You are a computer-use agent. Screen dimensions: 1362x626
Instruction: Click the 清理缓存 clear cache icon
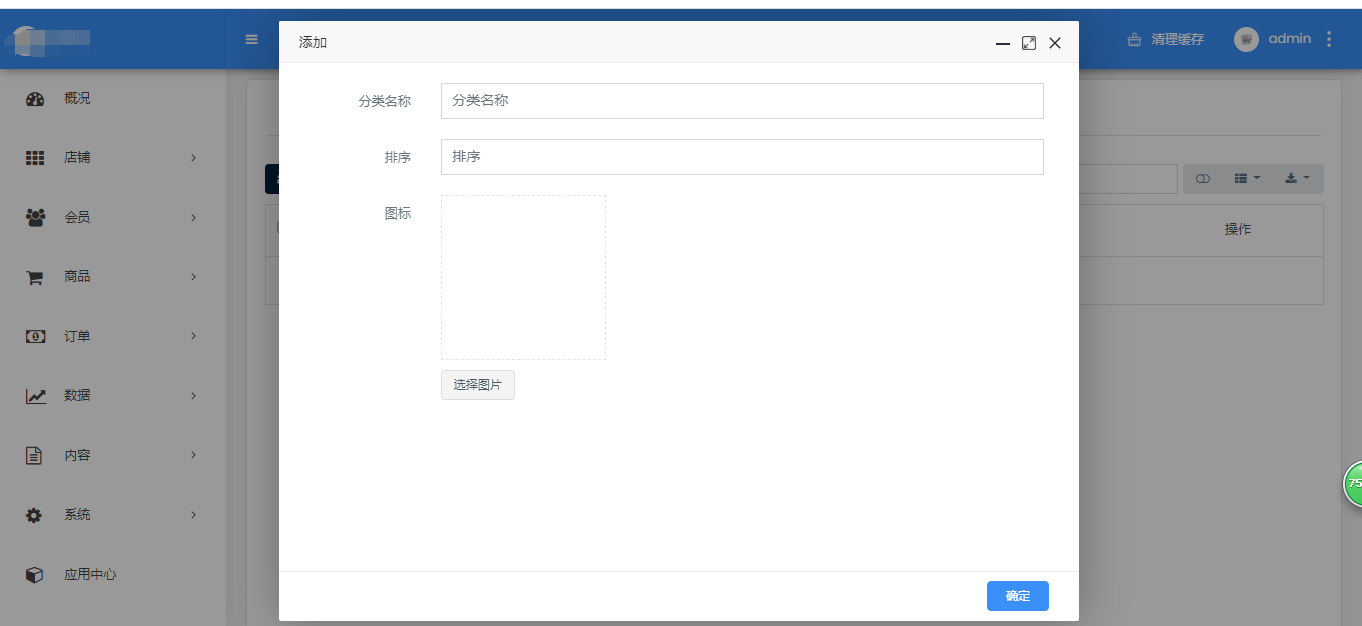click(x=1134, y=40)
